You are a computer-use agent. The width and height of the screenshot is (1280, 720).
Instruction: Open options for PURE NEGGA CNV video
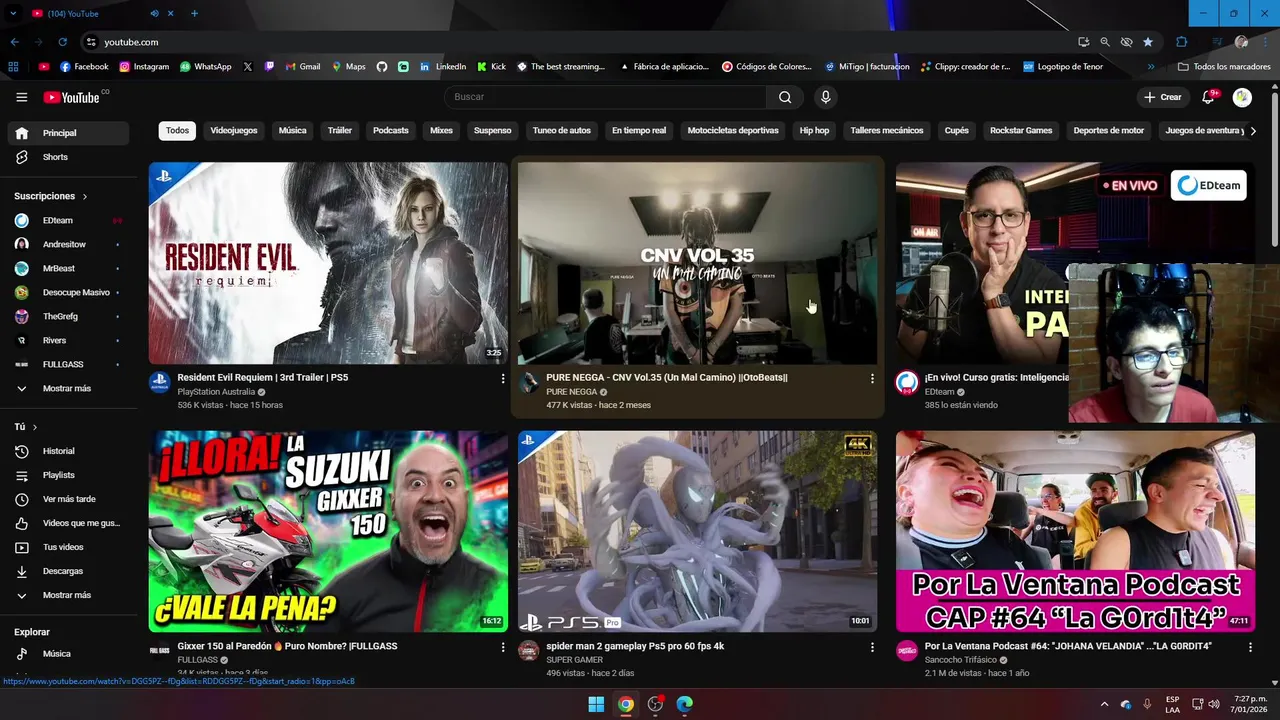click(872, 379)
